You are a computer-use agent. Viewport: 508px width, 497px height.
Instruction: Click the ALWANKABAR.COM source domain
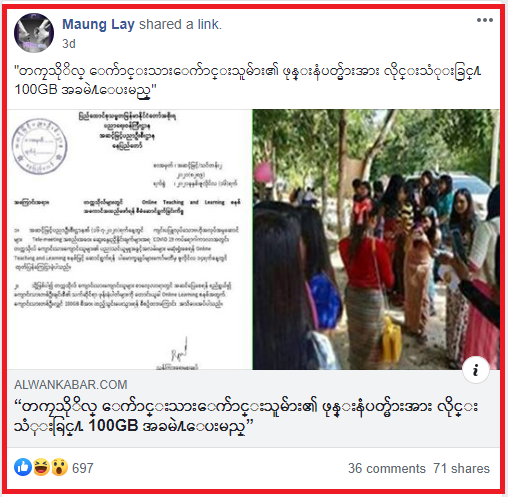click(x=71, y=385)
